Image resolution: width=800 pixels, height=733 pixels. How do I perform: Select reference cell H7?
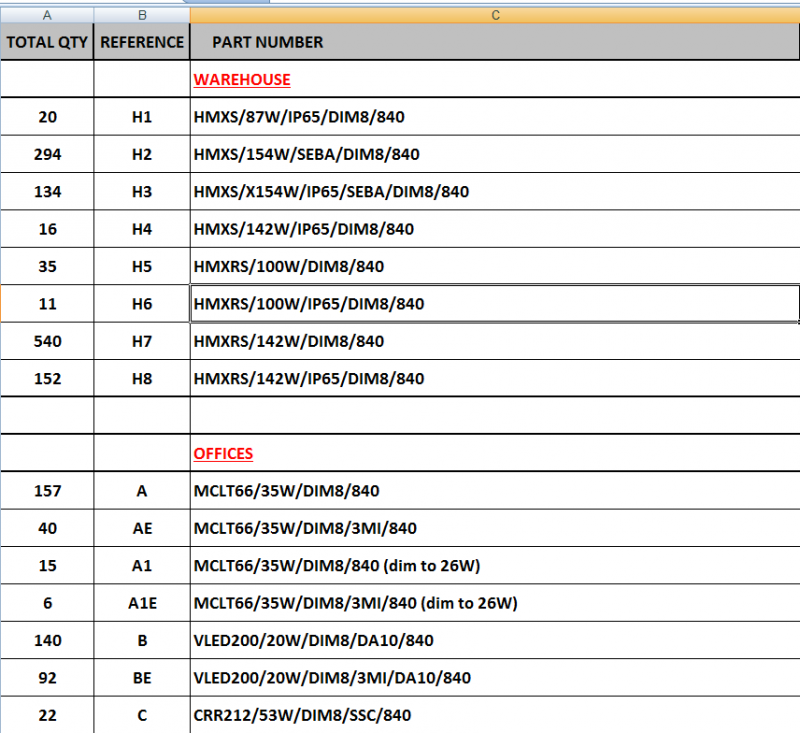[x=142, y=341]
